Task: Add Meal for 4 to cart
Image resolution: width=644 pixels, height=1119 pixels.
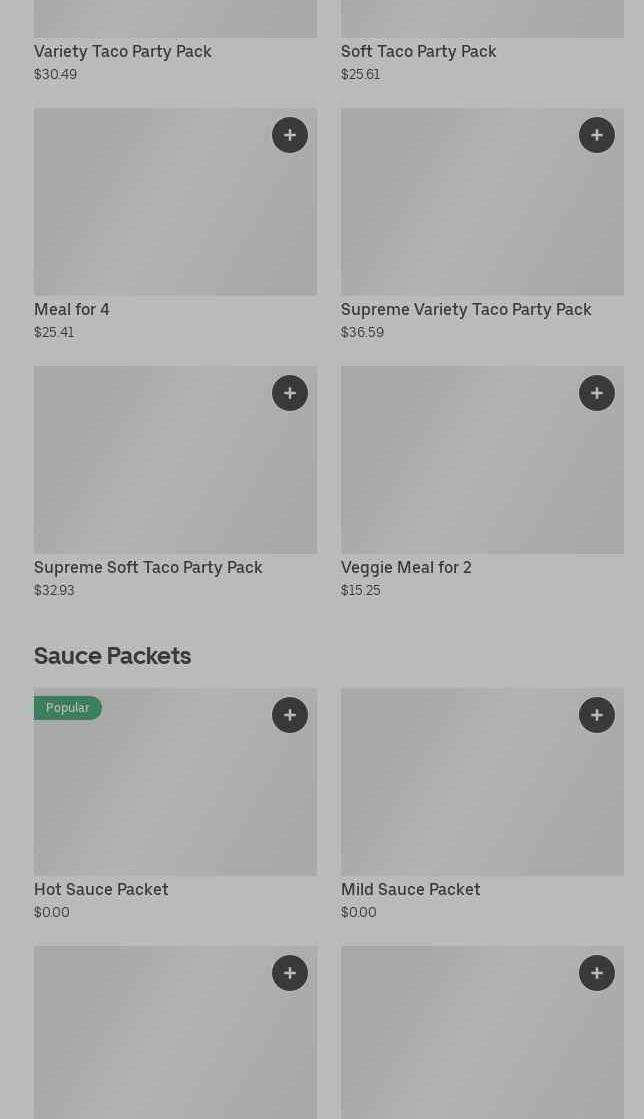Action: 290,135
